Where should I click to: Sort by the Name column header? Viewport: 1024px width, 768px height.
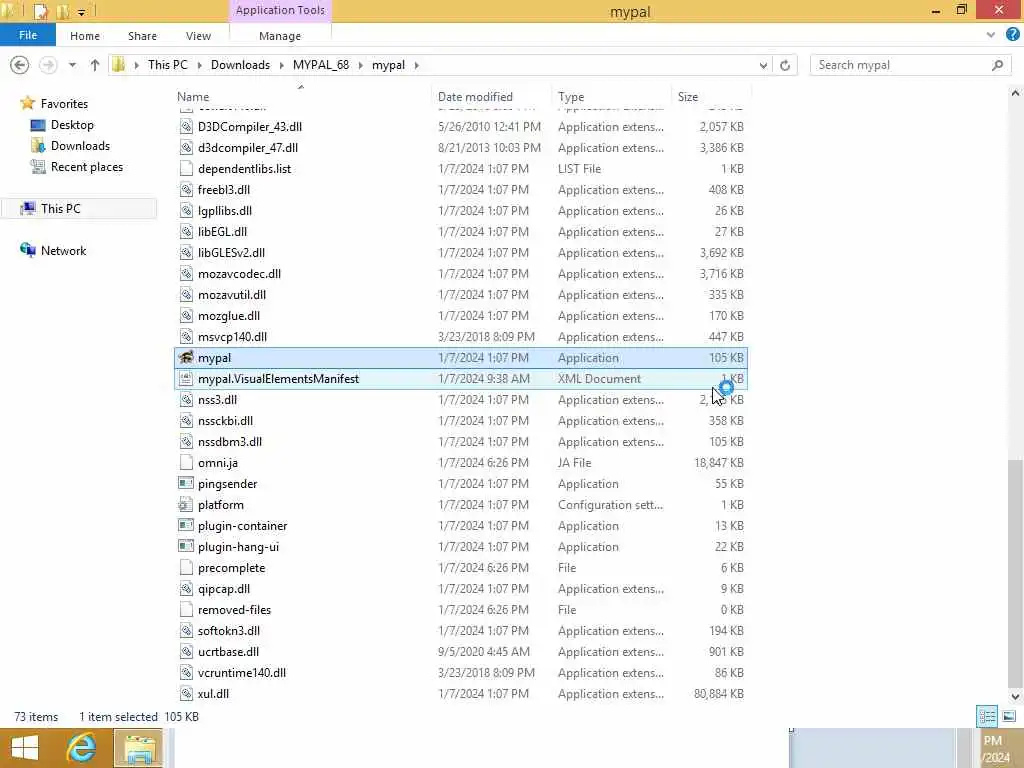coord(193,97)
